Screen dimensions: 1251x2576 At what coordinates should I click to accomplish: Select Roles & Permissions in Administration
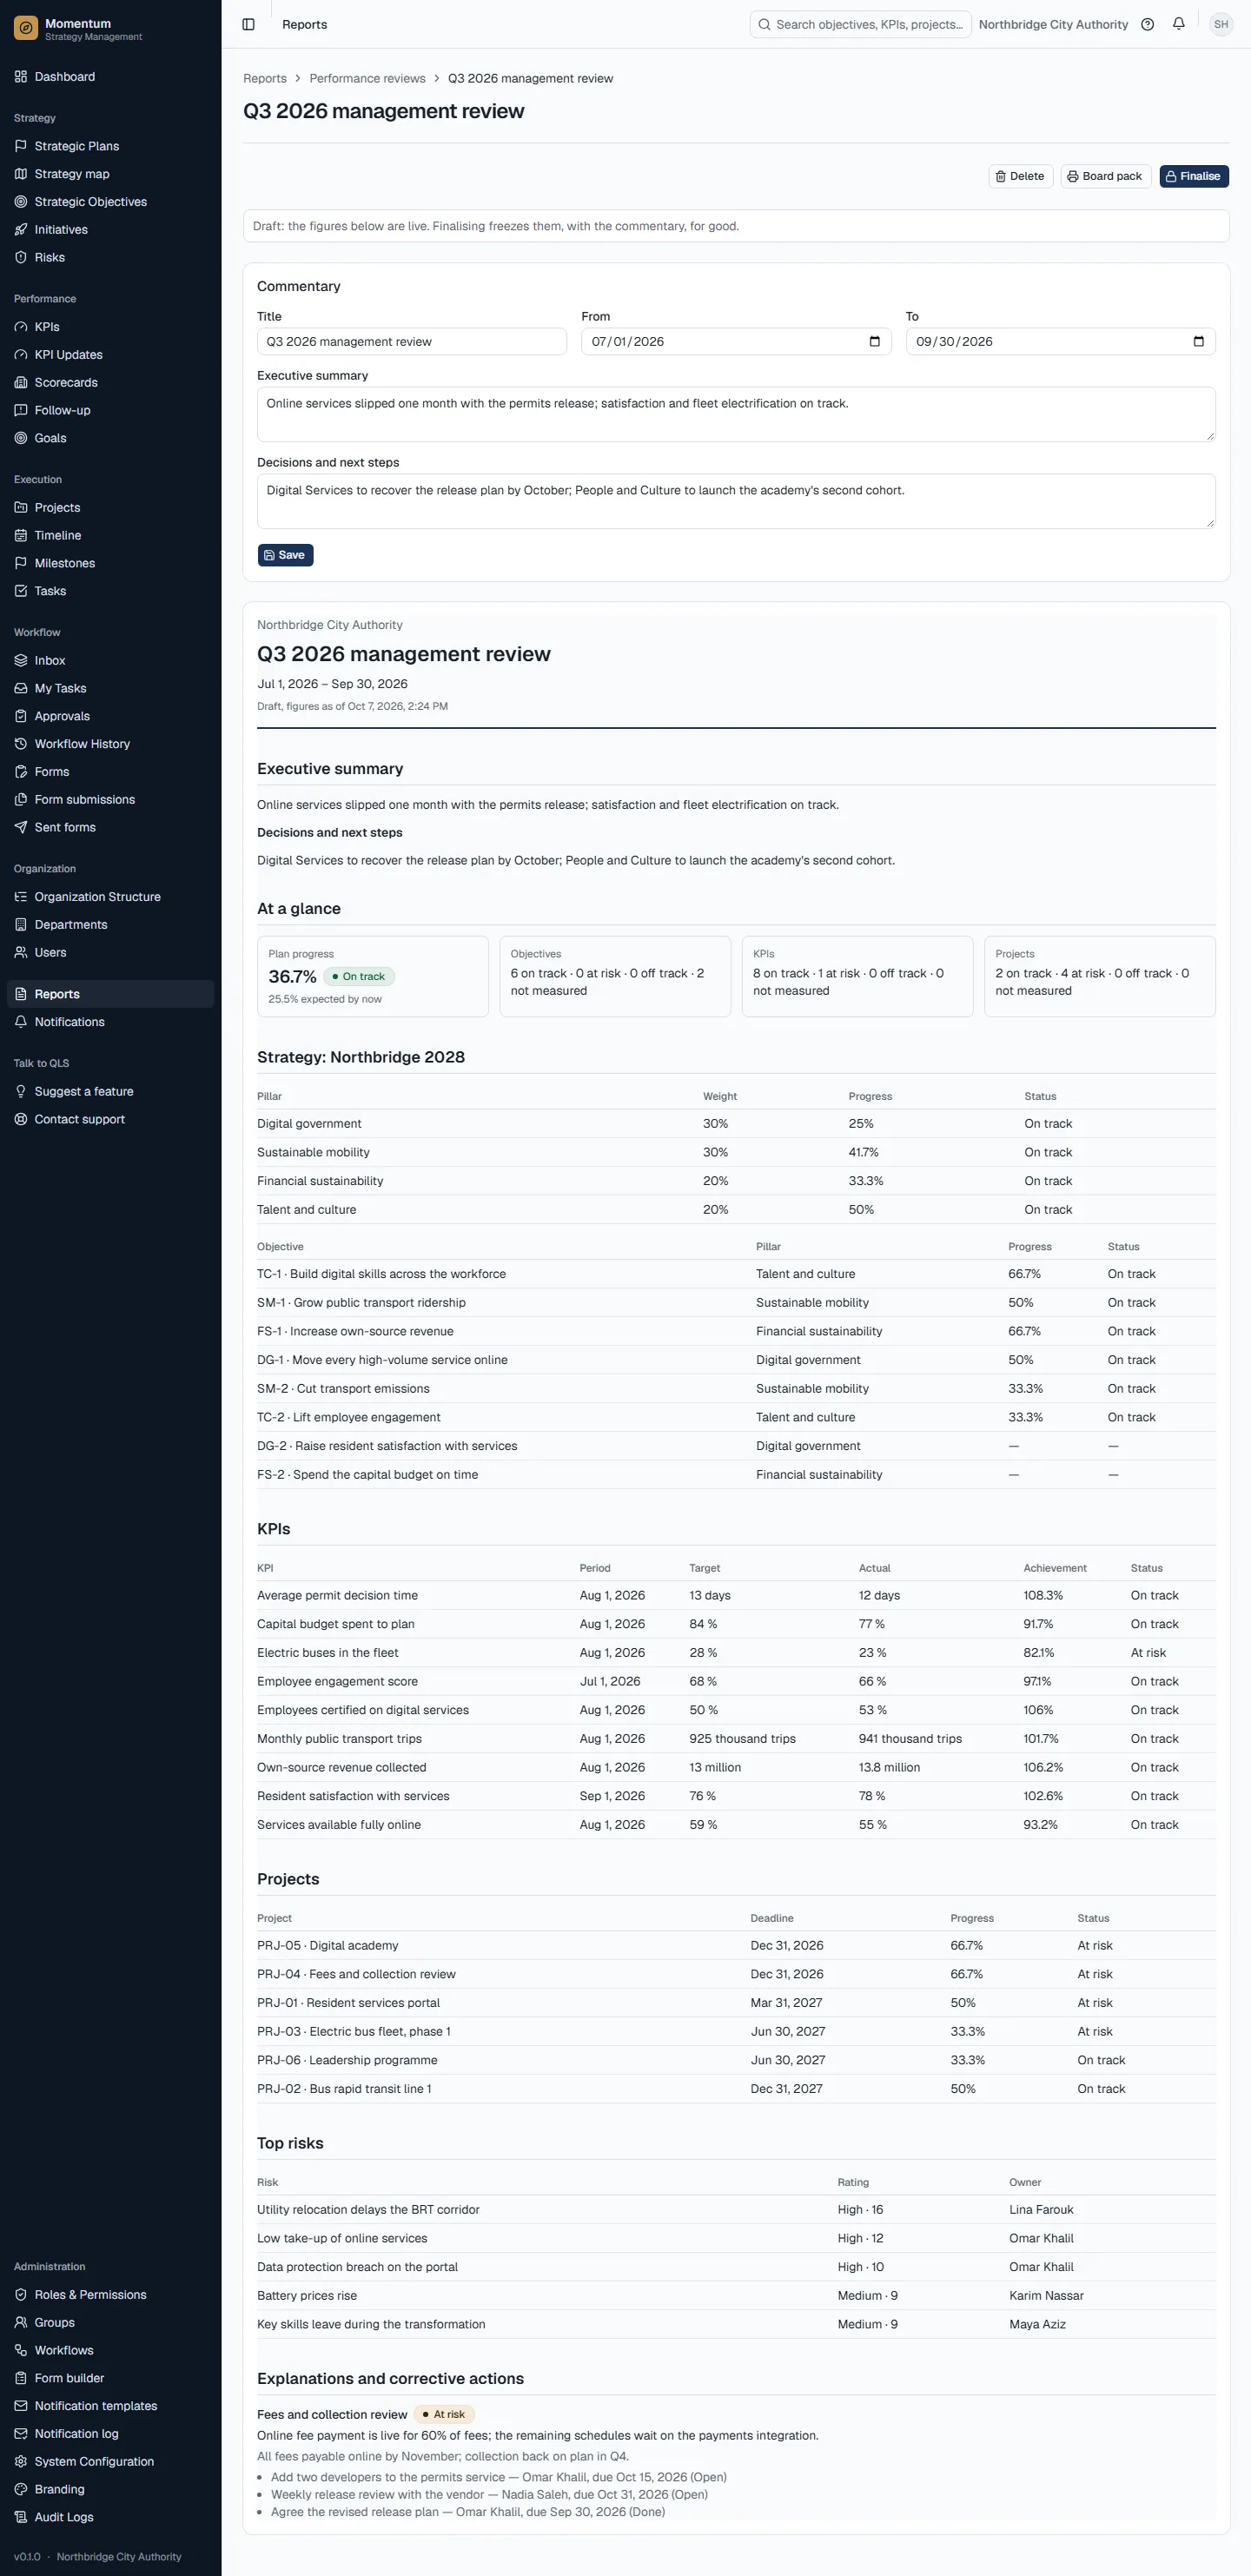[110, 2295]
